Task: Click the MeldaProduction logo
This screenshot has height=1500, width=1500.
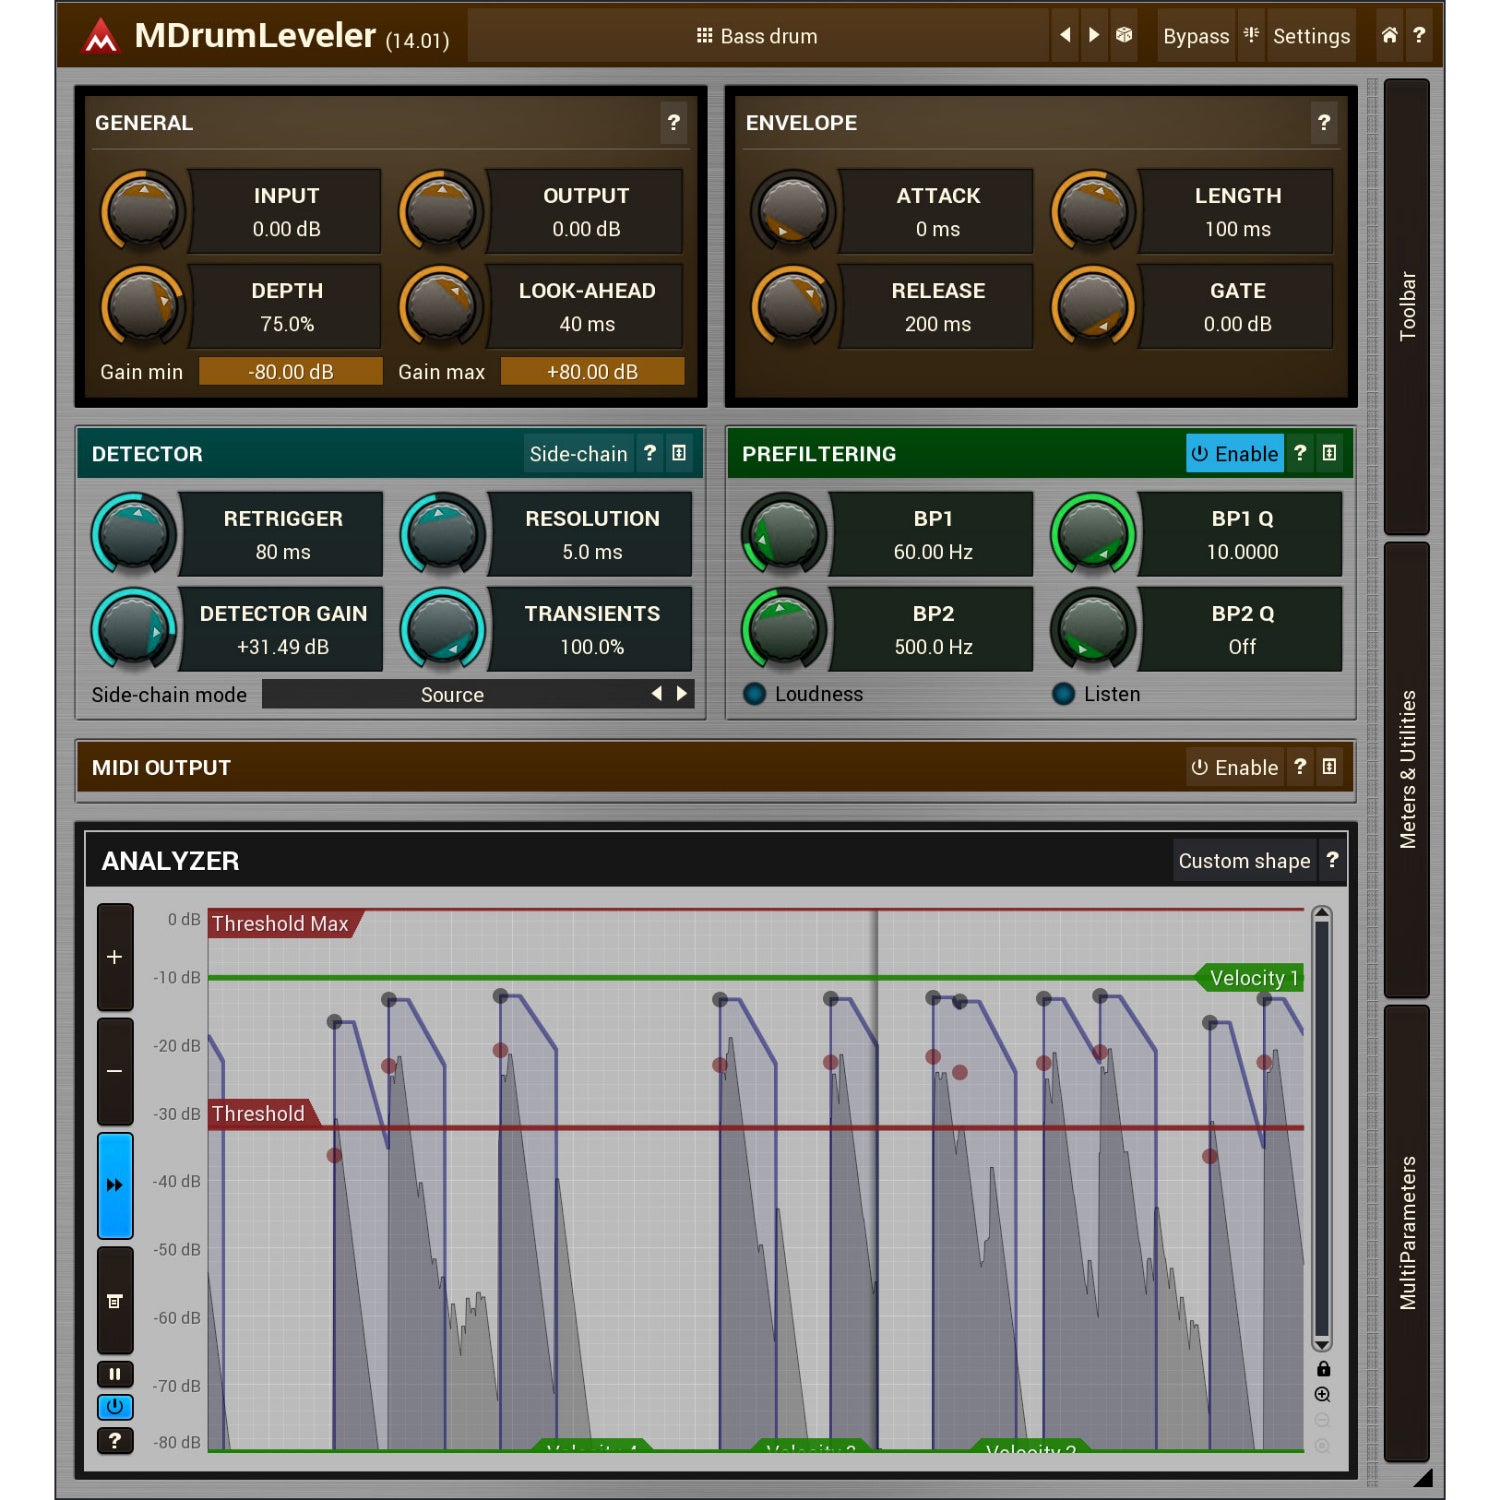Action: [x=101, y=37]
